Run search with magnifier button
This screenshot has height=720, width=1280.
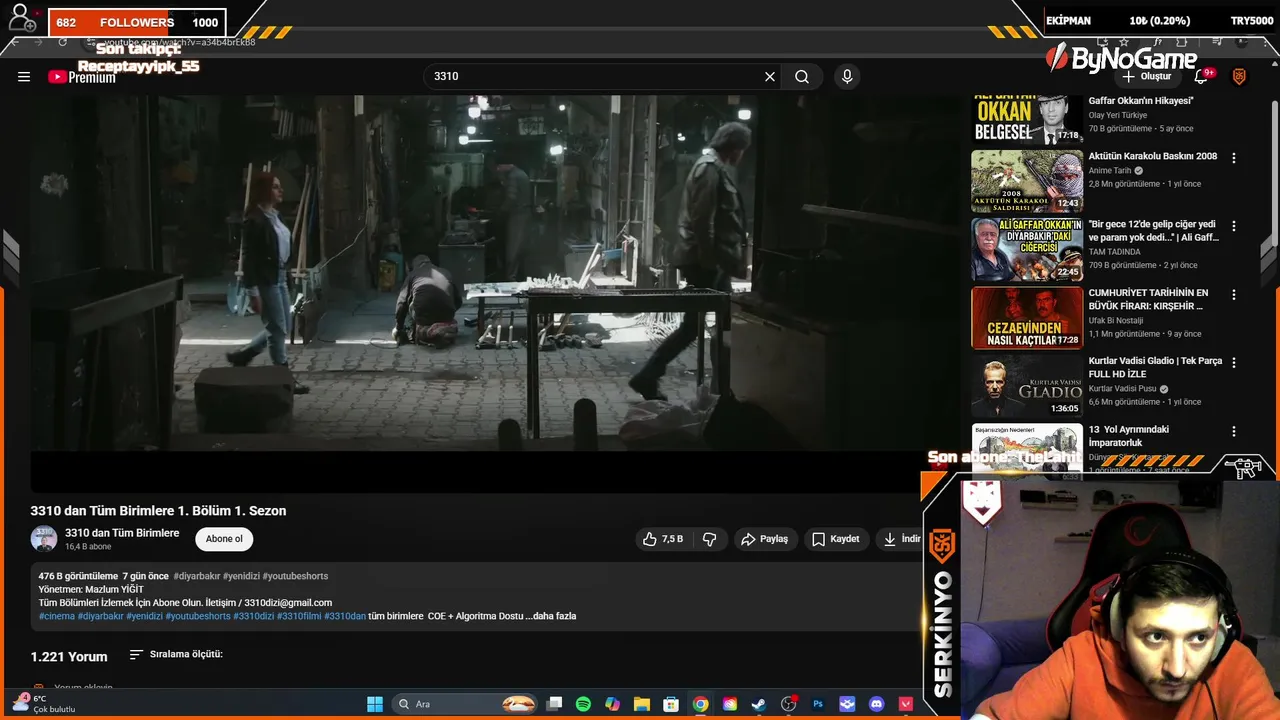[802, 77]
